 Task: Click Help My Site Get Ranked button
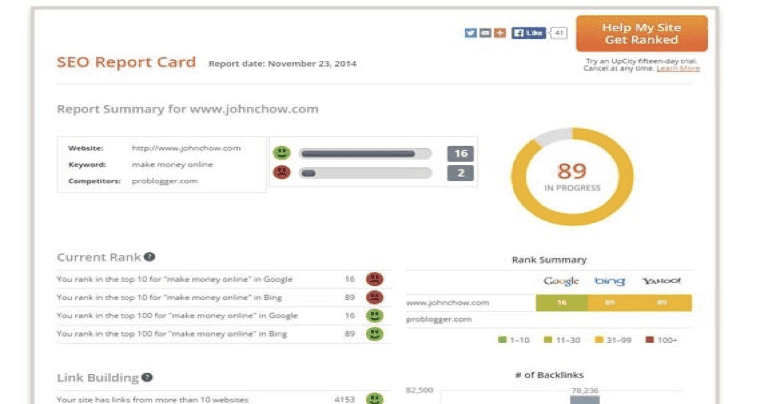[x=642, y=34]
